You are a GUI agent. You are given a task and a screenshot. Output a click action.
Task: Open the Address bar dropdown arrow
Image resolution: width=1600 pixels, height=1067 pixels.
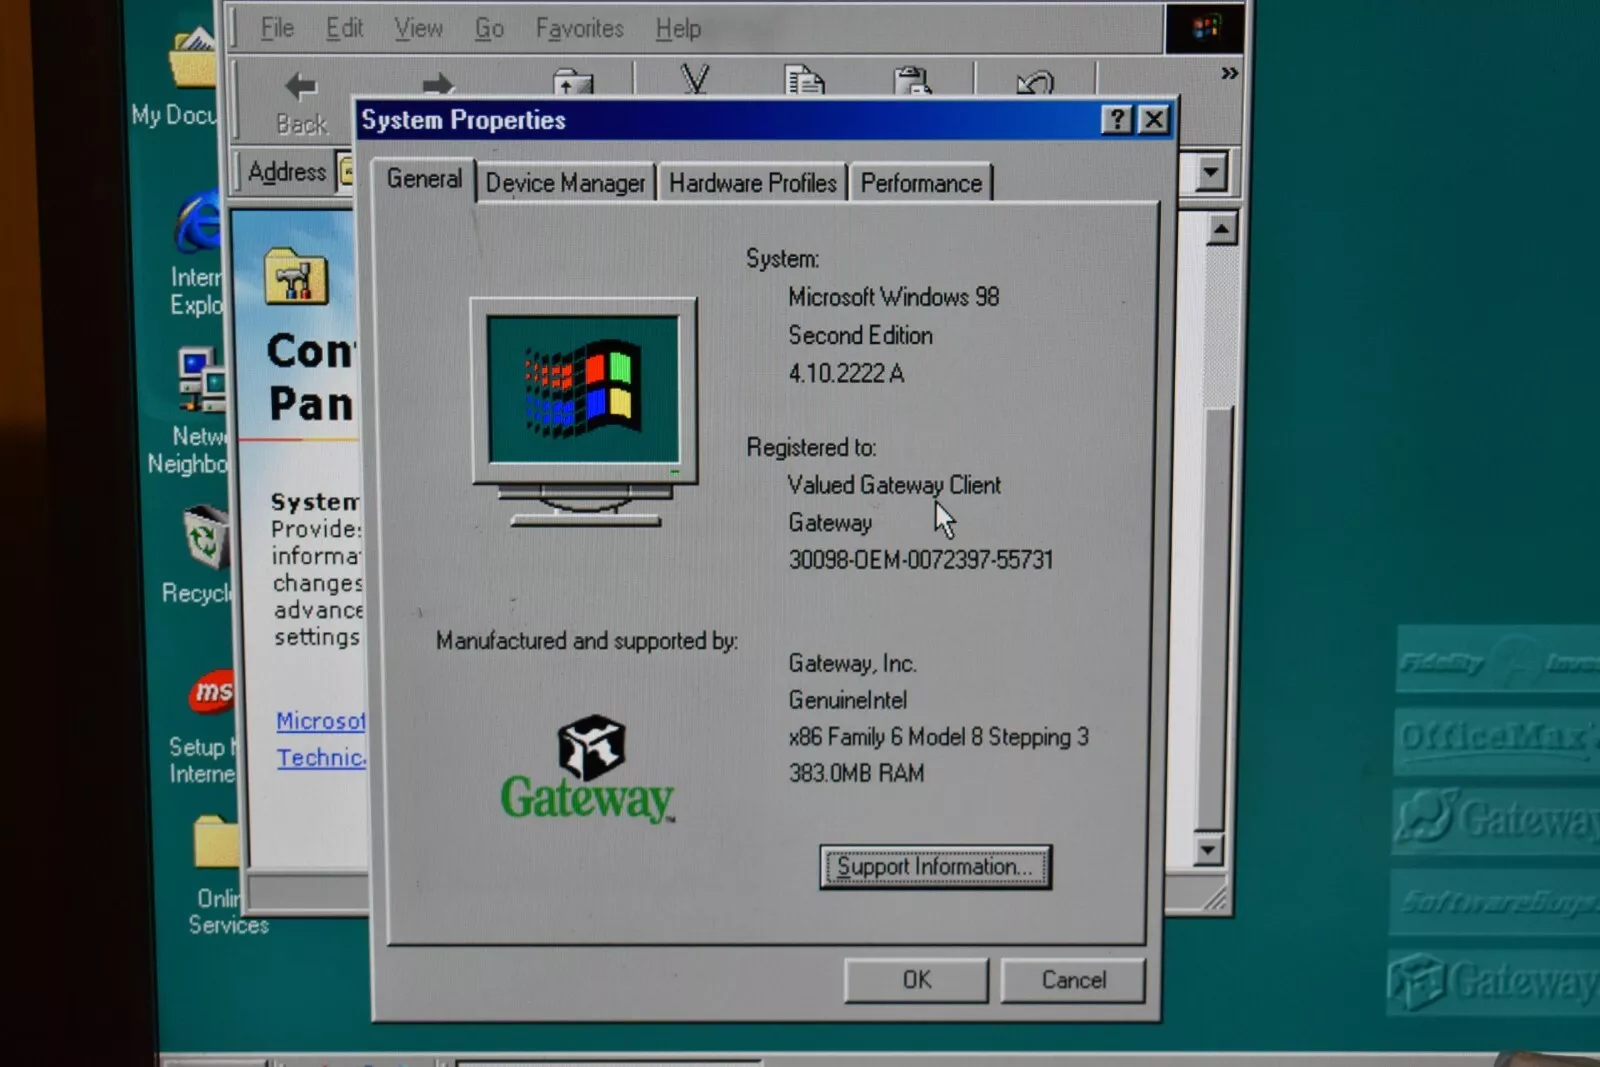click(1210, 173)
